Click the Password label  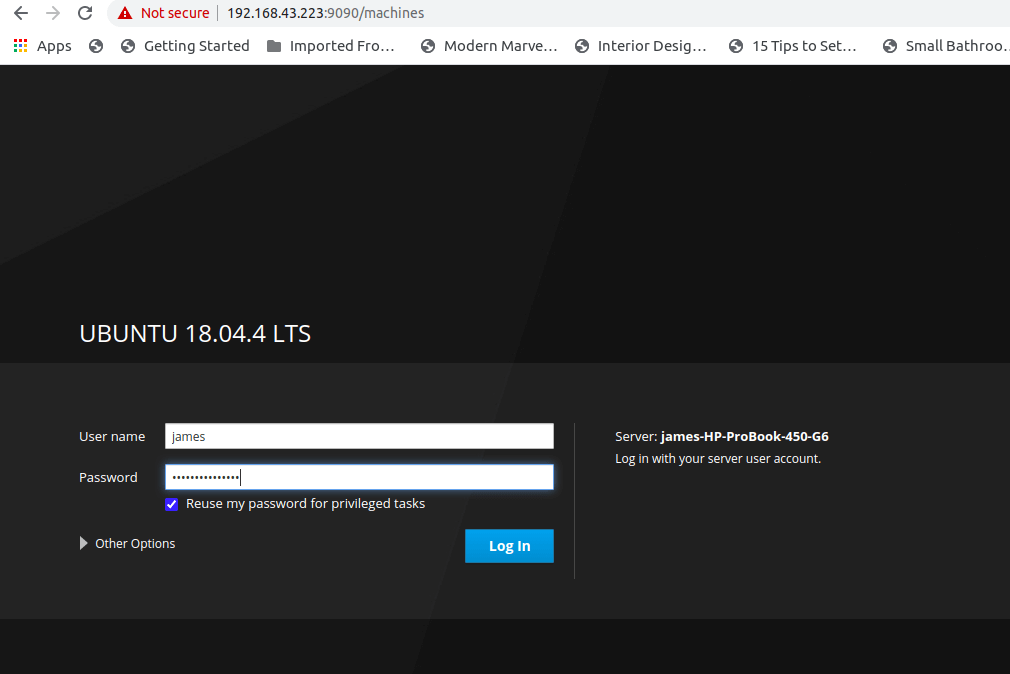[108, 477]
